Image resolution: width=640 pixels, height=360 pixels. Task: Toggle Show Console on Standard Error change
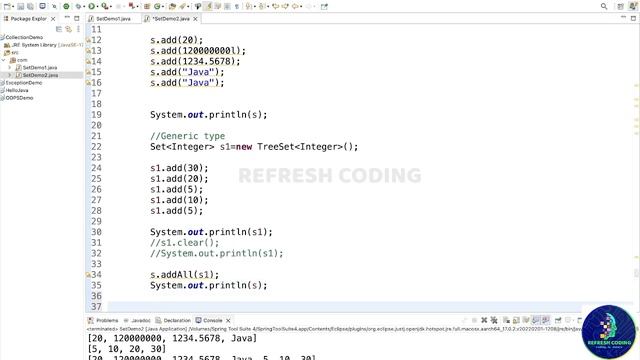point(546,320)
